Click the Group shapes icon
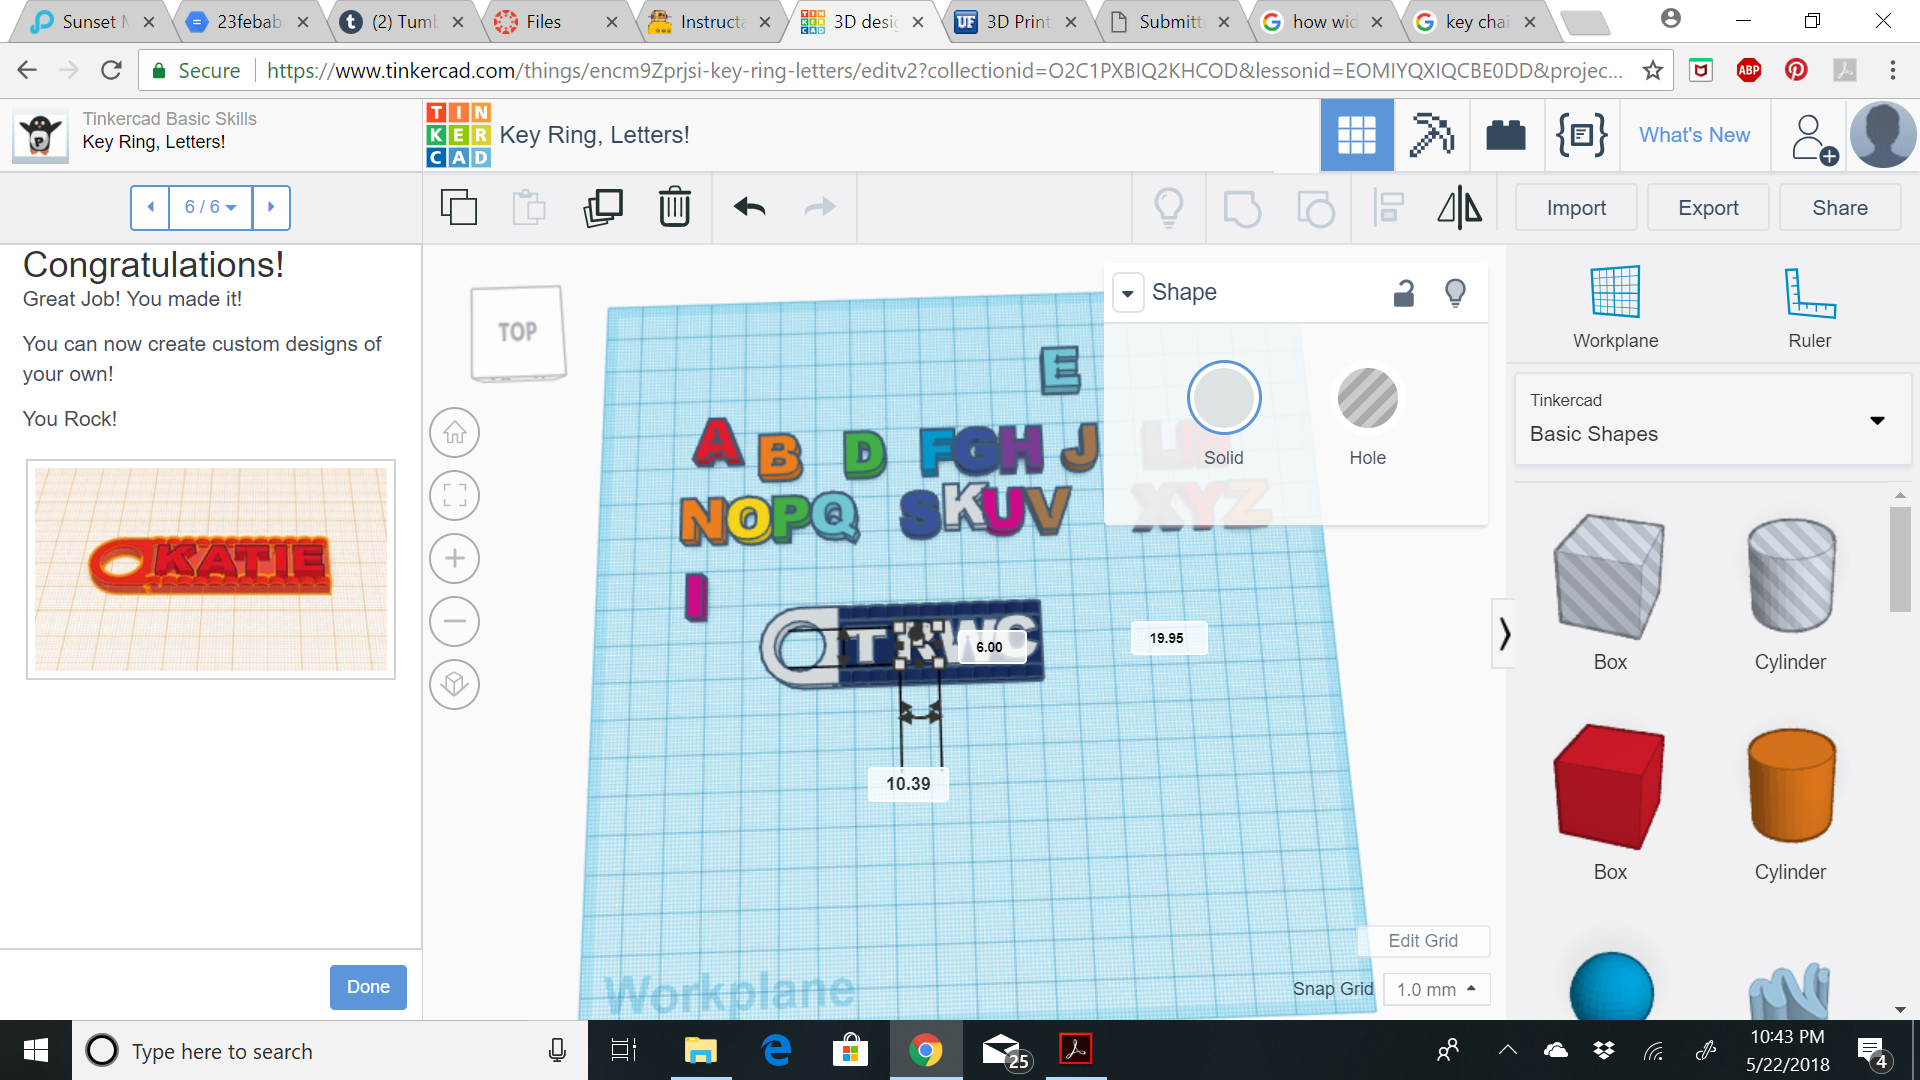Image resolution: width=1920 pixels, height=1080 pixels. [x=1242, y=209]
